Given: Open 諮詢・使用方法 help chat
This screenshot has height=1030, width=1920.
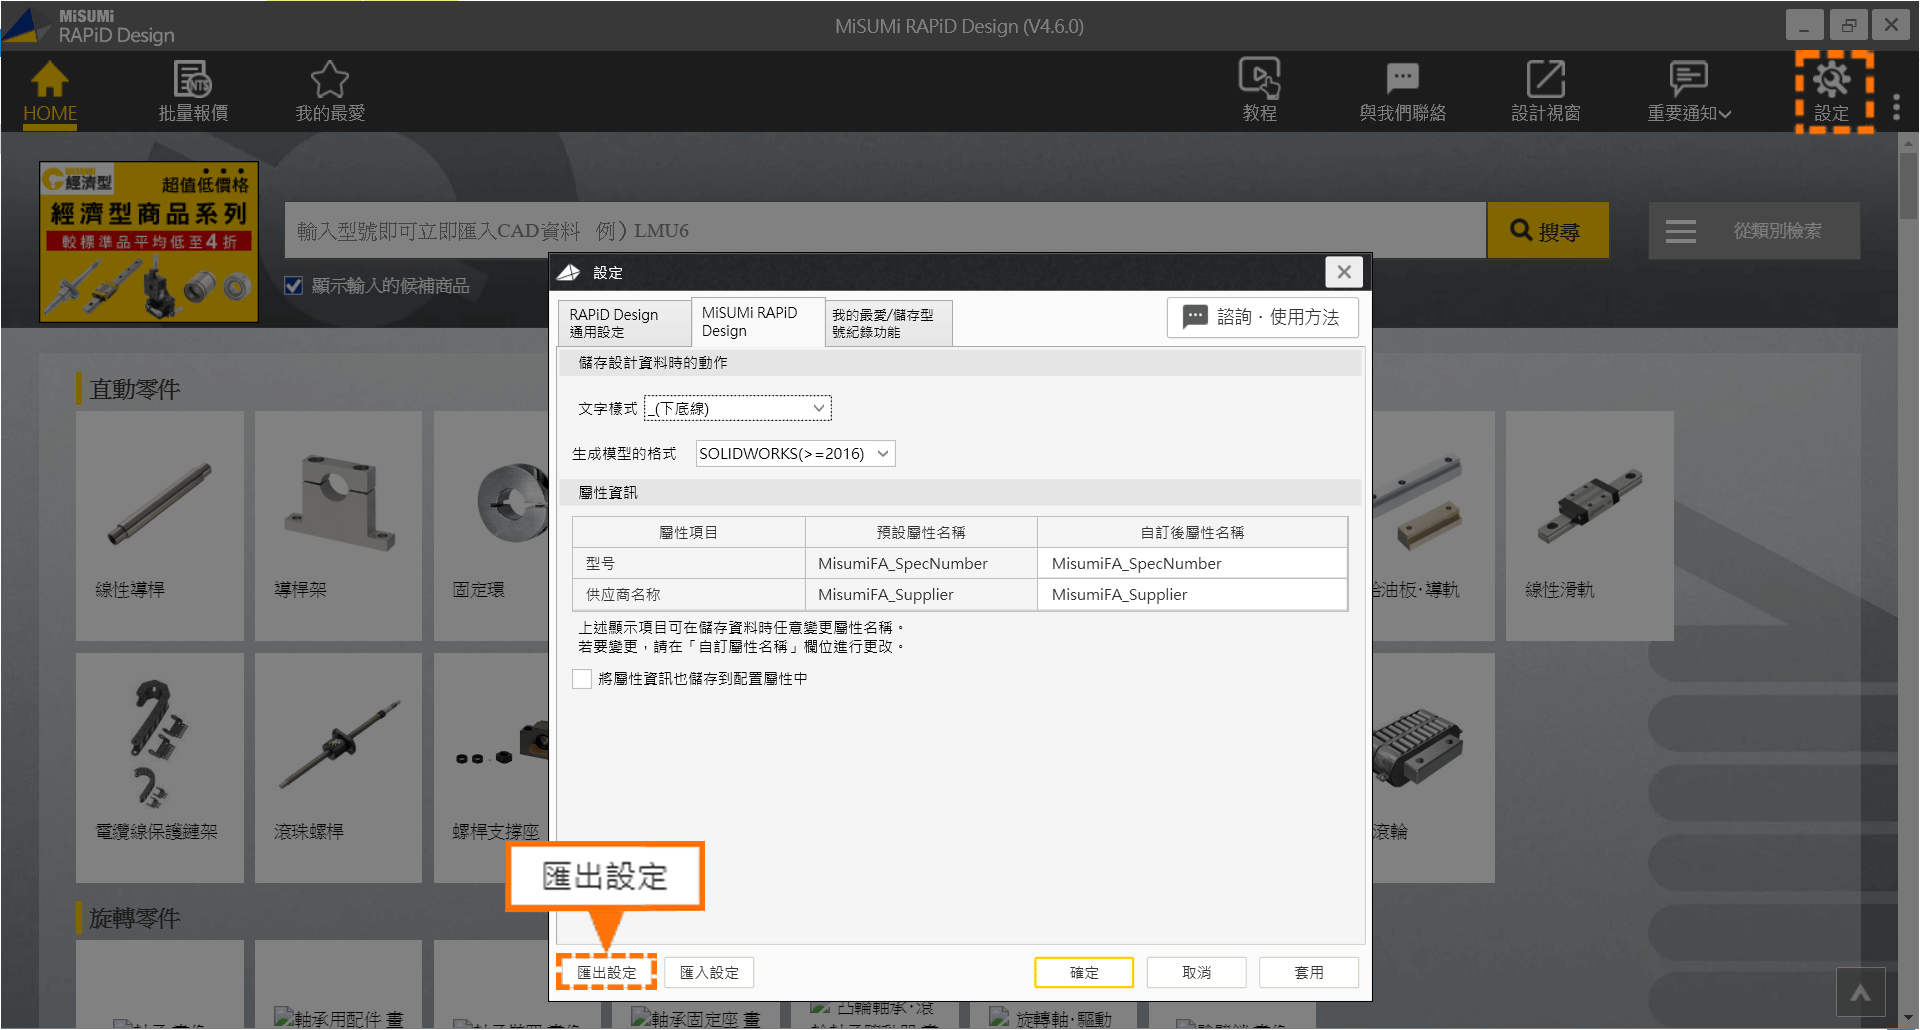Looking at the screenshot, I should [1262, 317].
